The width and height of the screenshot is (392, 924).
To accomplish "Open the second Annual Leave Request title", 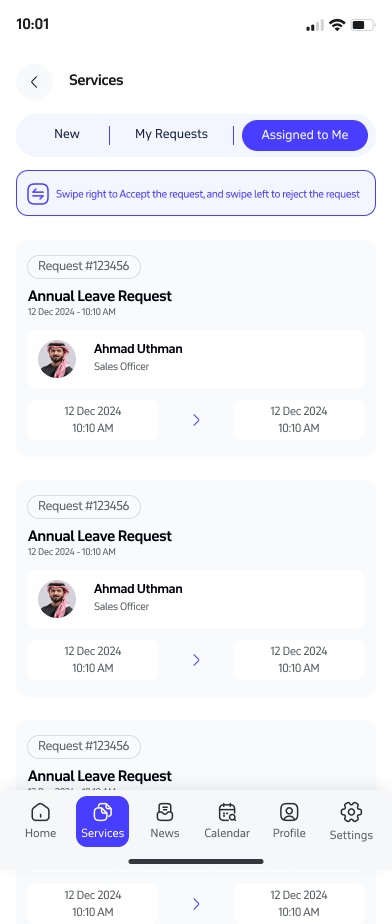I will 100,536.
